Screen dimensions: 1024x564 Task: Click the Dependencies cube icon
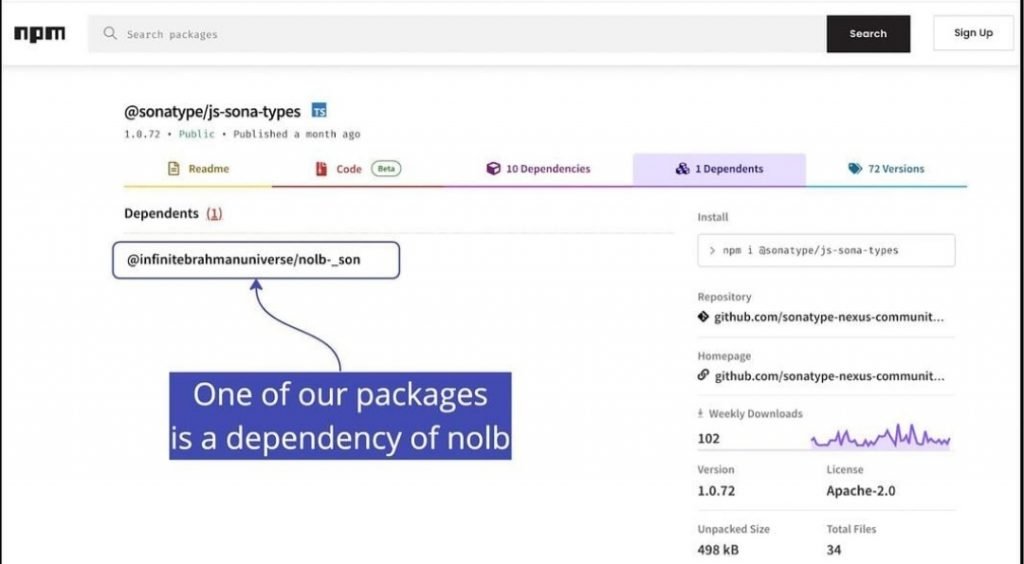(x=493, y=168)
